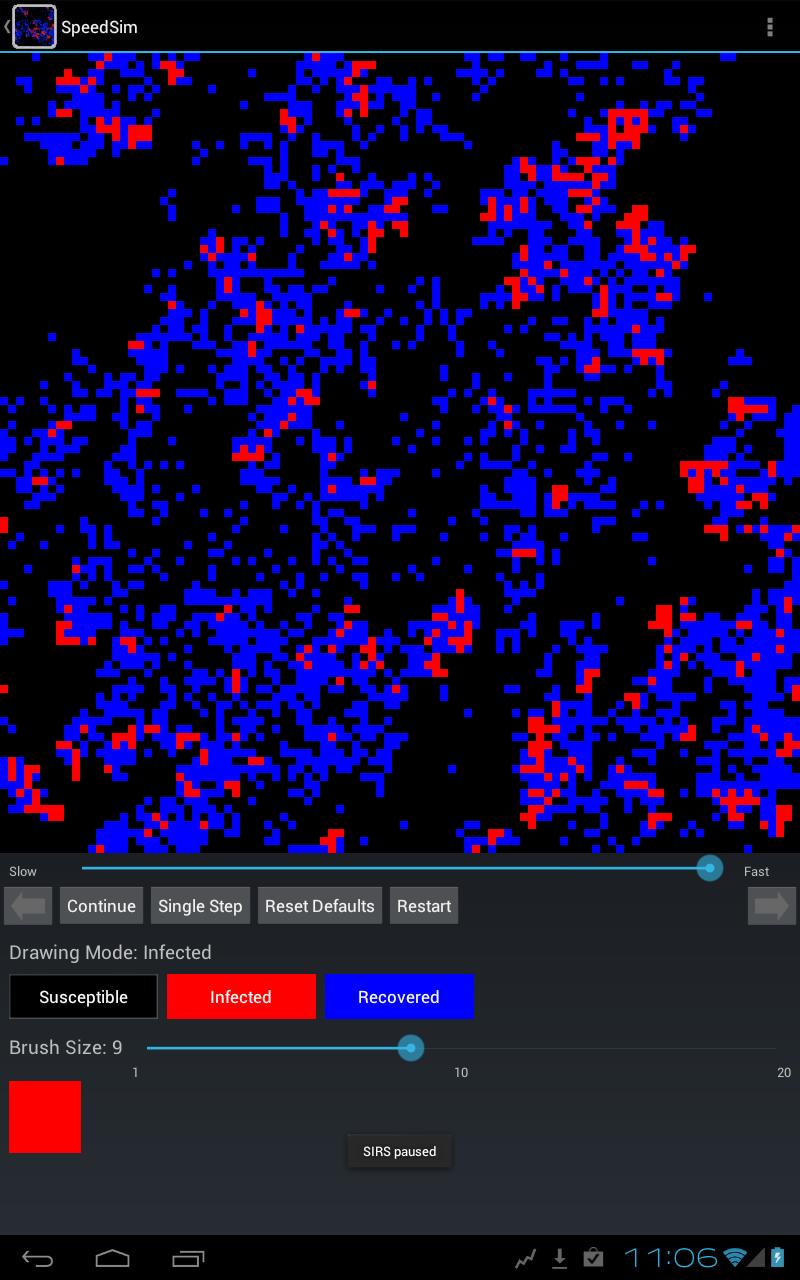The image size is (800, 1280).
Task: Tap the Android Back button
Action: click(x=38, y=1258)
